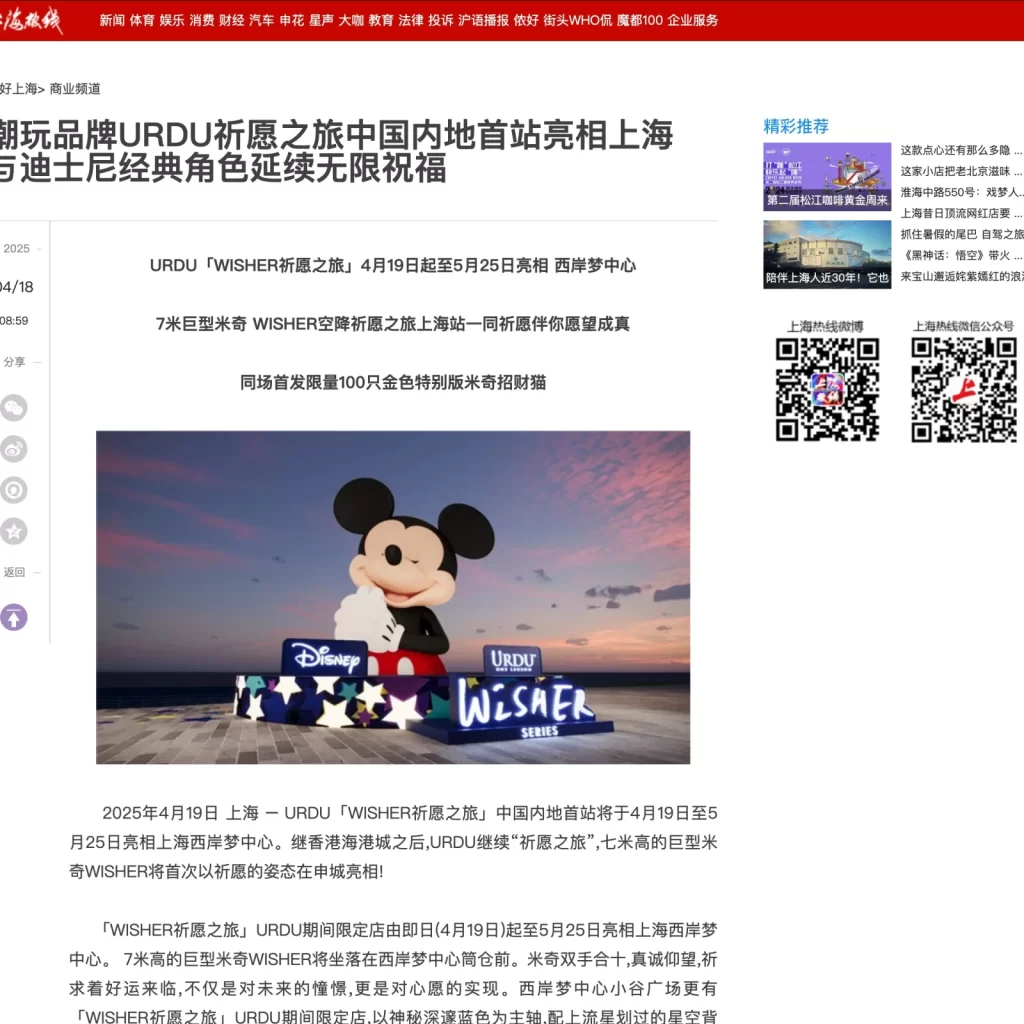
Task: Click the 抓住暑假的尾巴 自驾之旅 link
Action: (961, 234)
